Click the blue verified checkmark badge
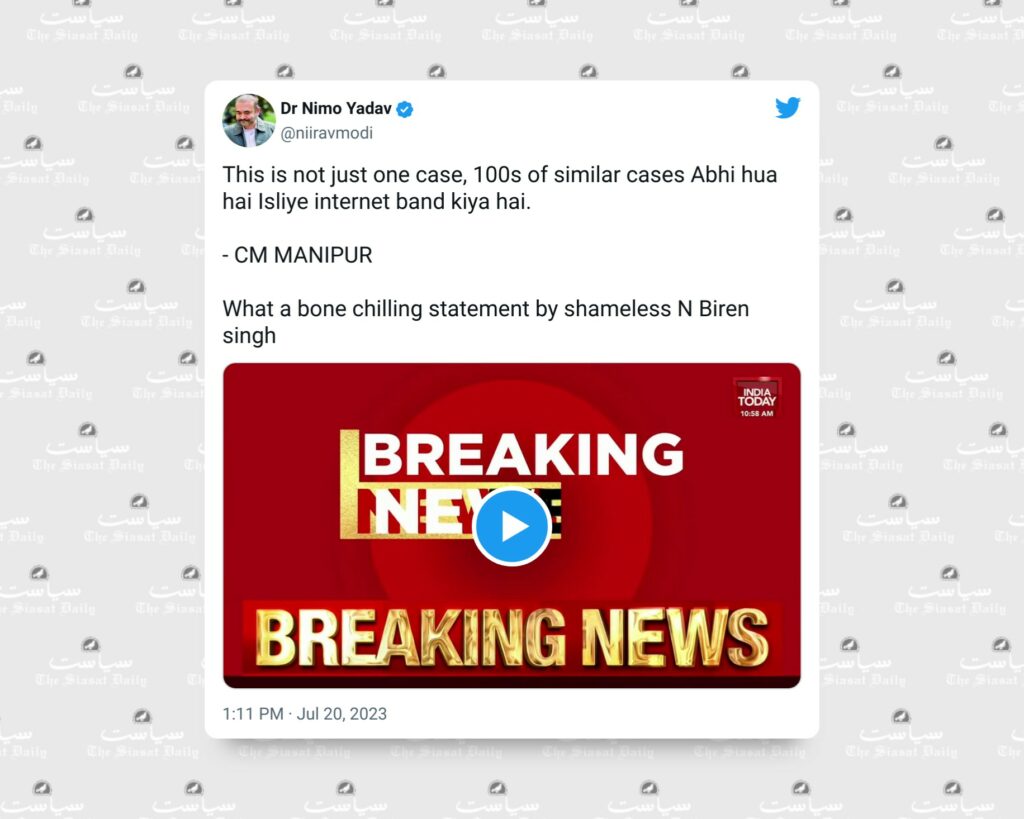 (x=405, y=109)
